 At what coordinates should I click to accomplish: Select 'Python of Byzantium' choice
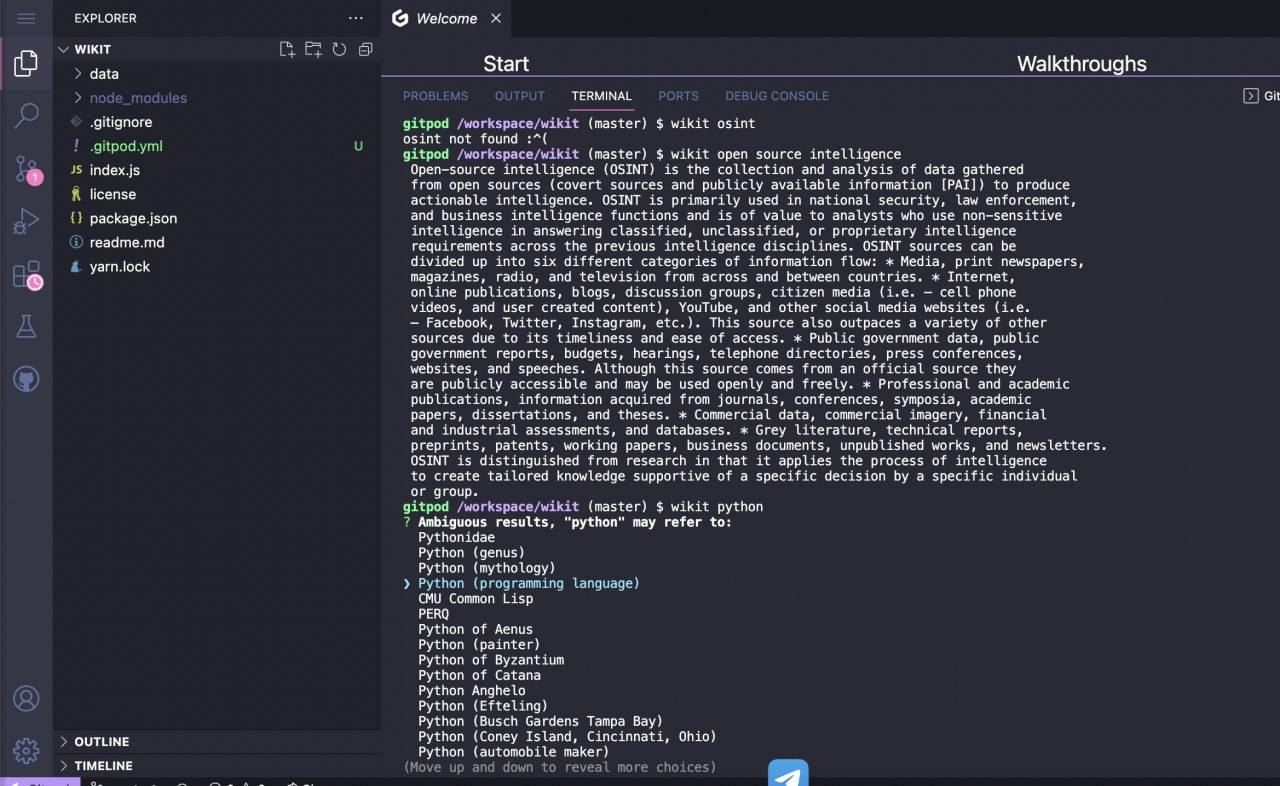[491, 660]
